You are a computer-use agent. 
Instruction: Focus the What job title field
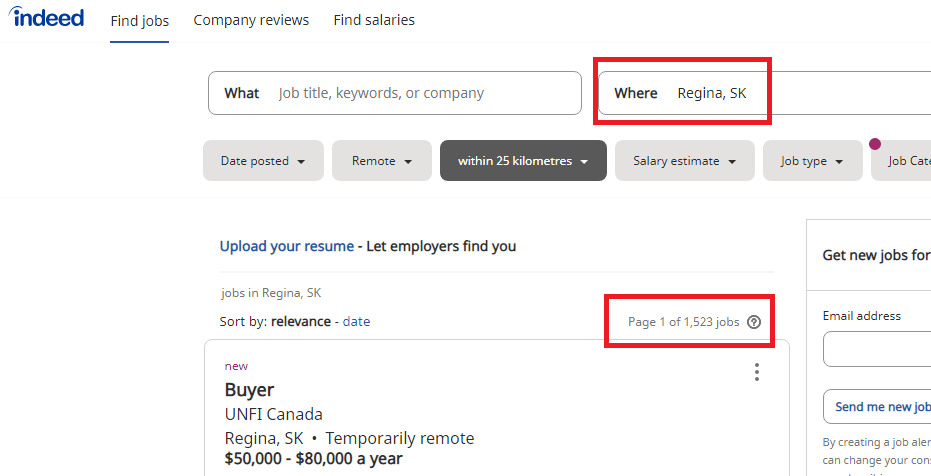point(395,93)
